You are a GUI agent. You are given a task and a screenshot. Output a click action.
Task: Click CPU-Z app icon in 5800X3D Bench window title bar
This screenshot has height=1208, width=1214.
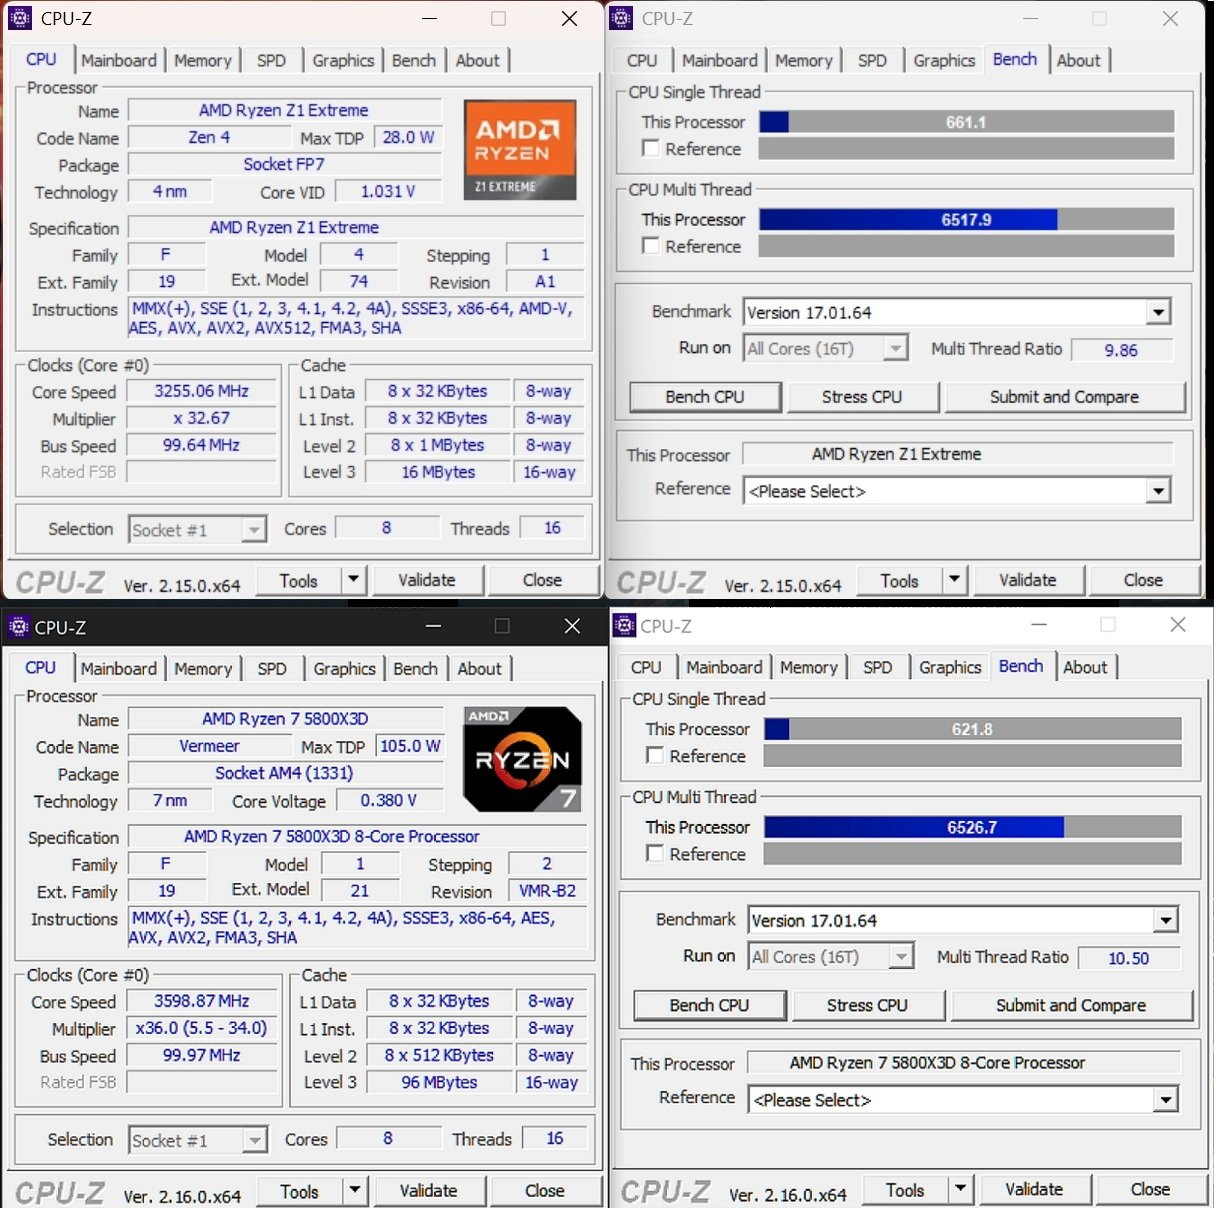(x=624, y=626)
